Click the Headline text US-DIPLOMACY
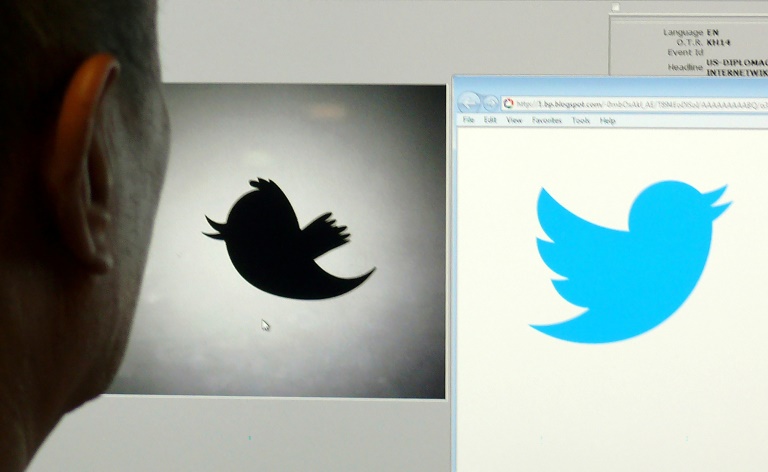The width and height of the screenshot is (768, 472). 736,63
